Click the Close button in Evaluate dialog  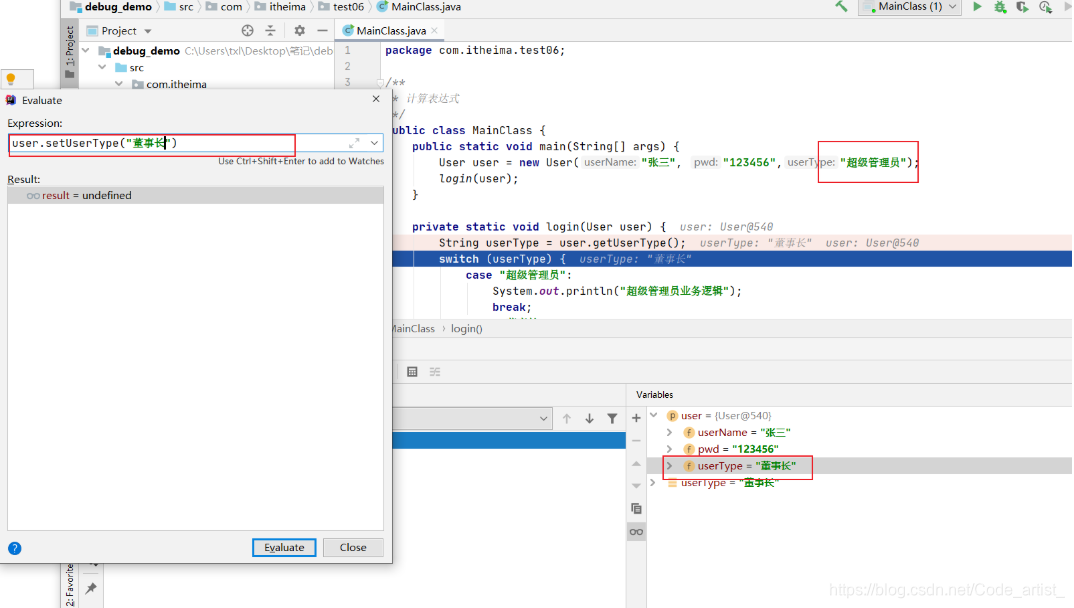click(353, 548)
